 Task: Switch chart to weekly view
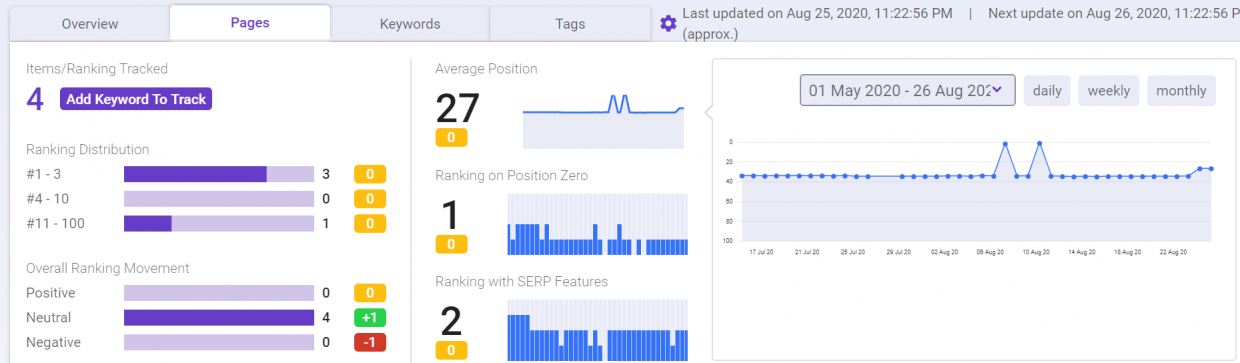pyautogui.click(x=1109, y=90)
